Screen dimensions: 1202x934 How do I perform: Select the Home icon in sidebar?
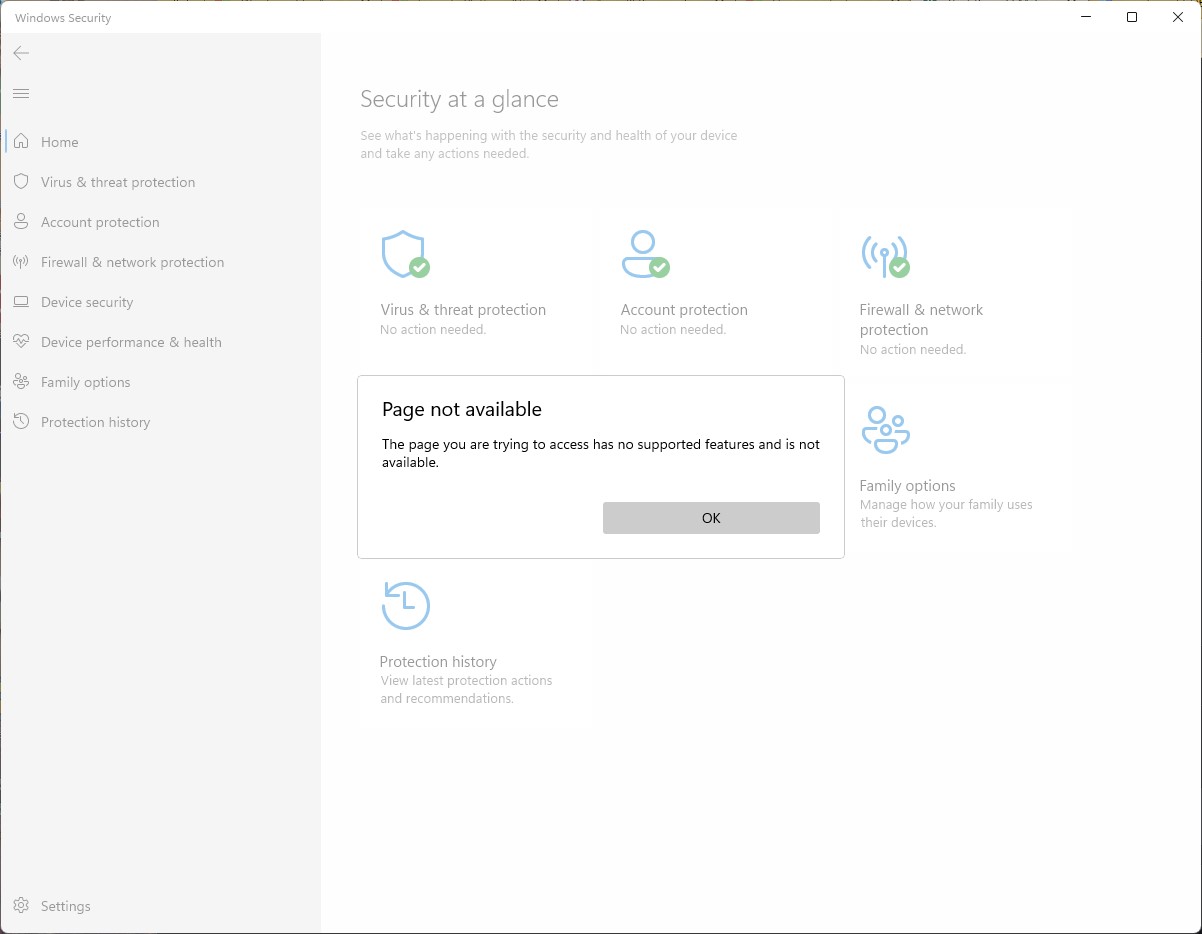coord(21,142)
